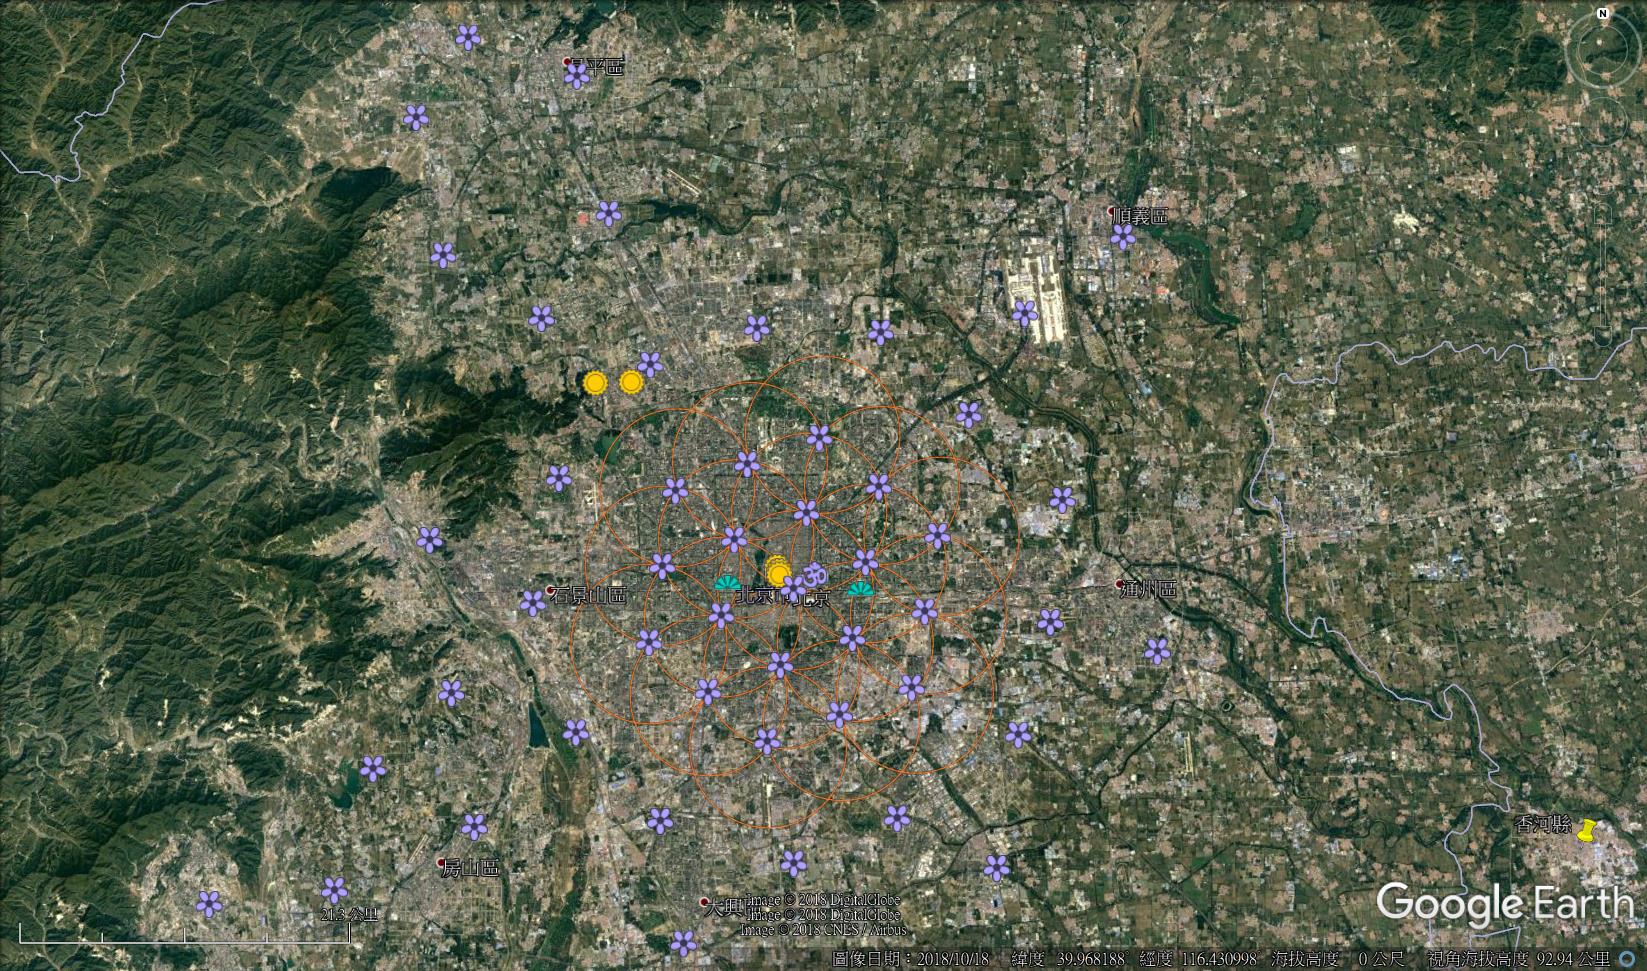
Task: Select the yellow pushpin near 香河縣
Action: [x=1586, y=830]
